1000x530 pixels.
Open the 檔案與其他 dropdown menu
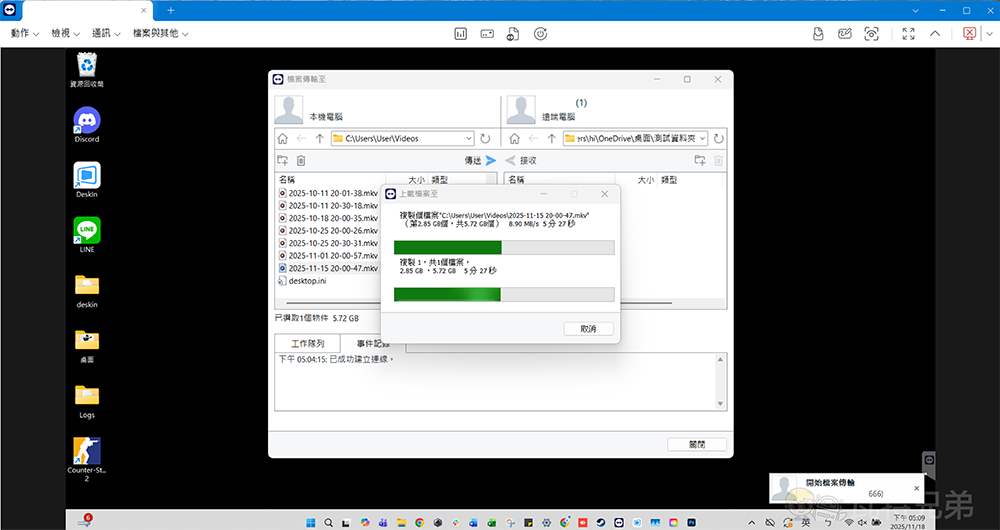160,33
